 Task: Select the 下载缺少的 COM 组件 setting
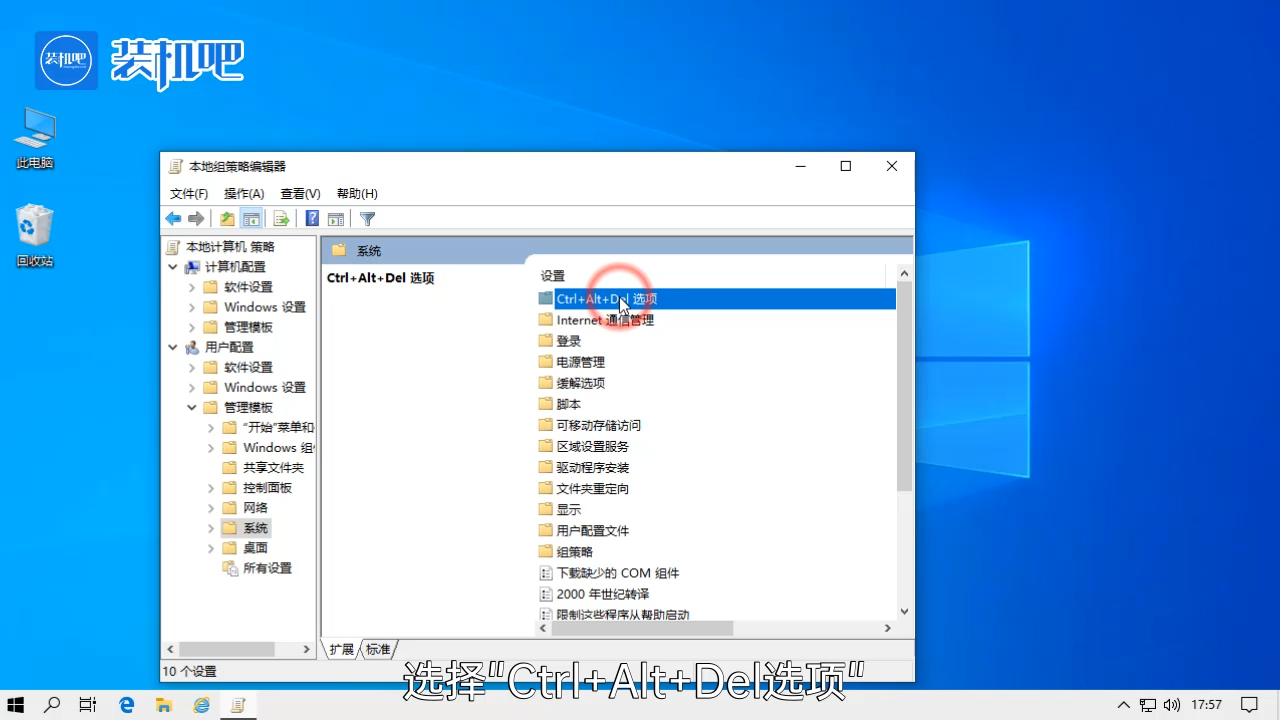617,572
